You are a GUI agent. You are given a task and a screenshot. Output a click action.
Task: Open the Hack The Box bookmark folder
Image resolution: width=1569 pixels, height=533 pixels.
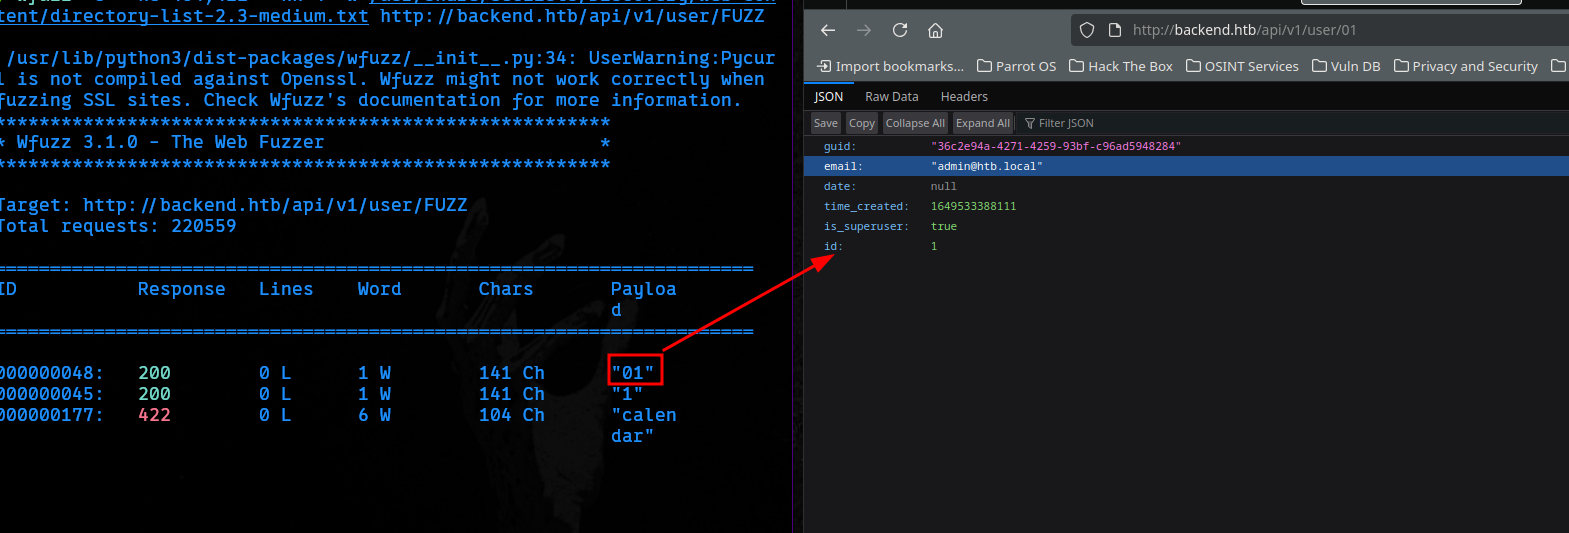1121,66
